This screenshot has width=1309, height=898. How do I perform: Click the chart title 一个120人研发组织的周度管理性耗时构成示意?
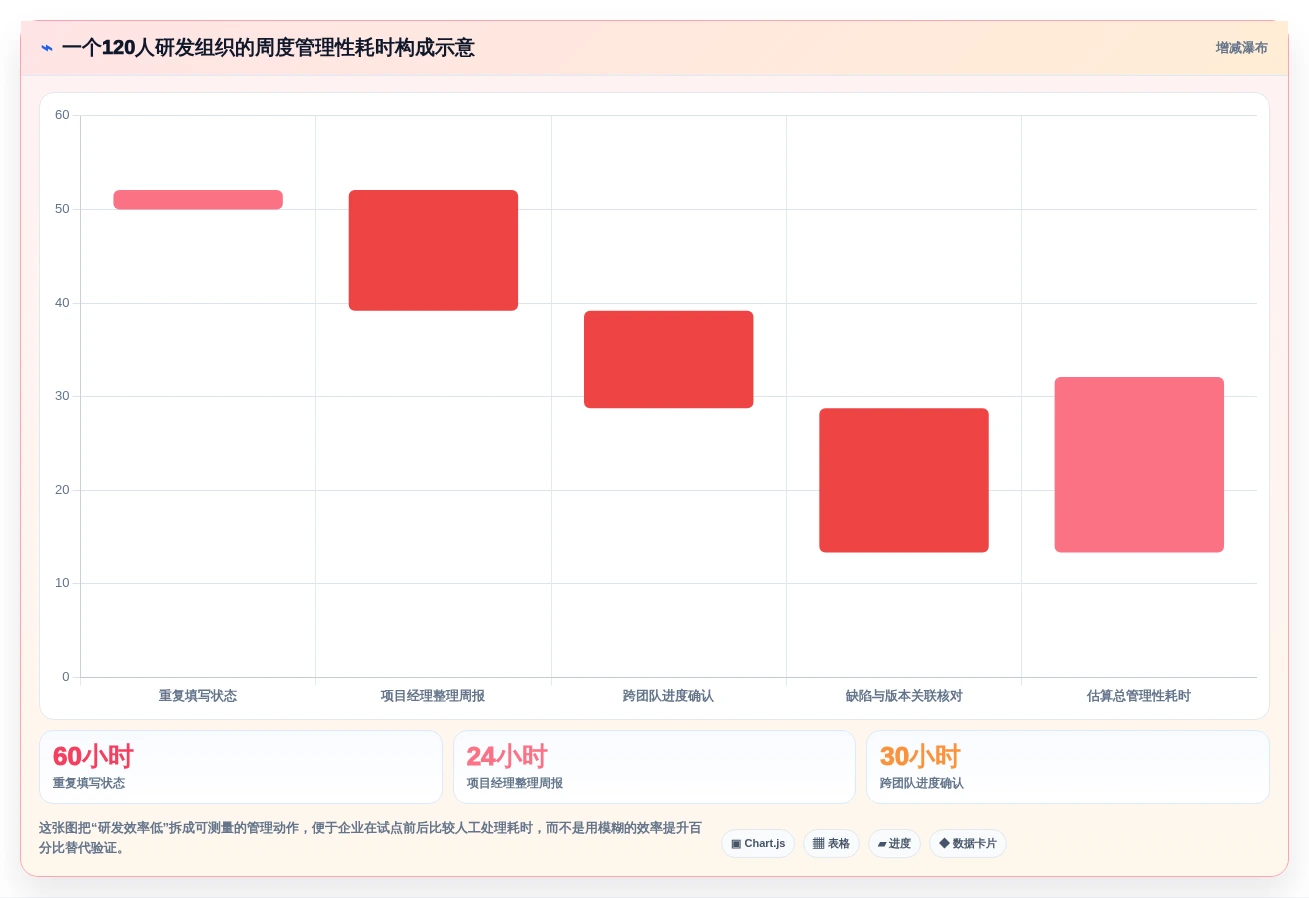268,48
